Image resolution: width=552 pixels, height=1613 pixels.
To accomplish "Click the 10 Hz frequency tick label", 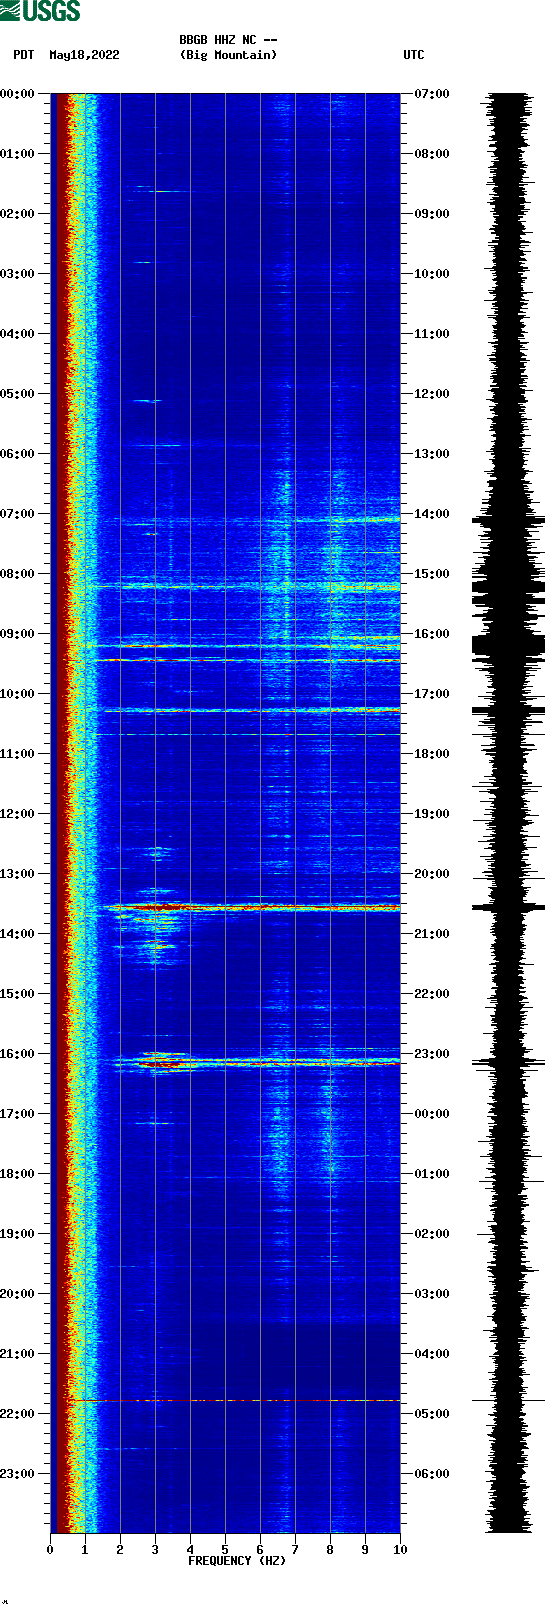I will tap(400, 1550).
